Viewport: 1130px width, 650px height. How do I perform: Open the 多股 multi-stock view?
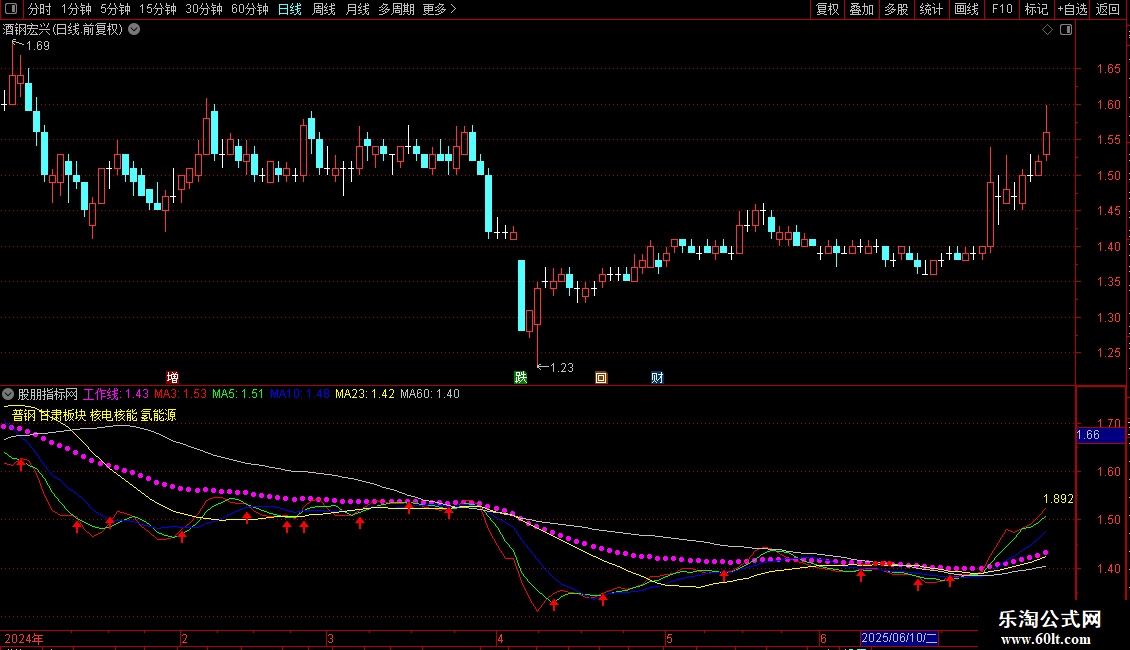pyautogui.click(x=897, y=9)
